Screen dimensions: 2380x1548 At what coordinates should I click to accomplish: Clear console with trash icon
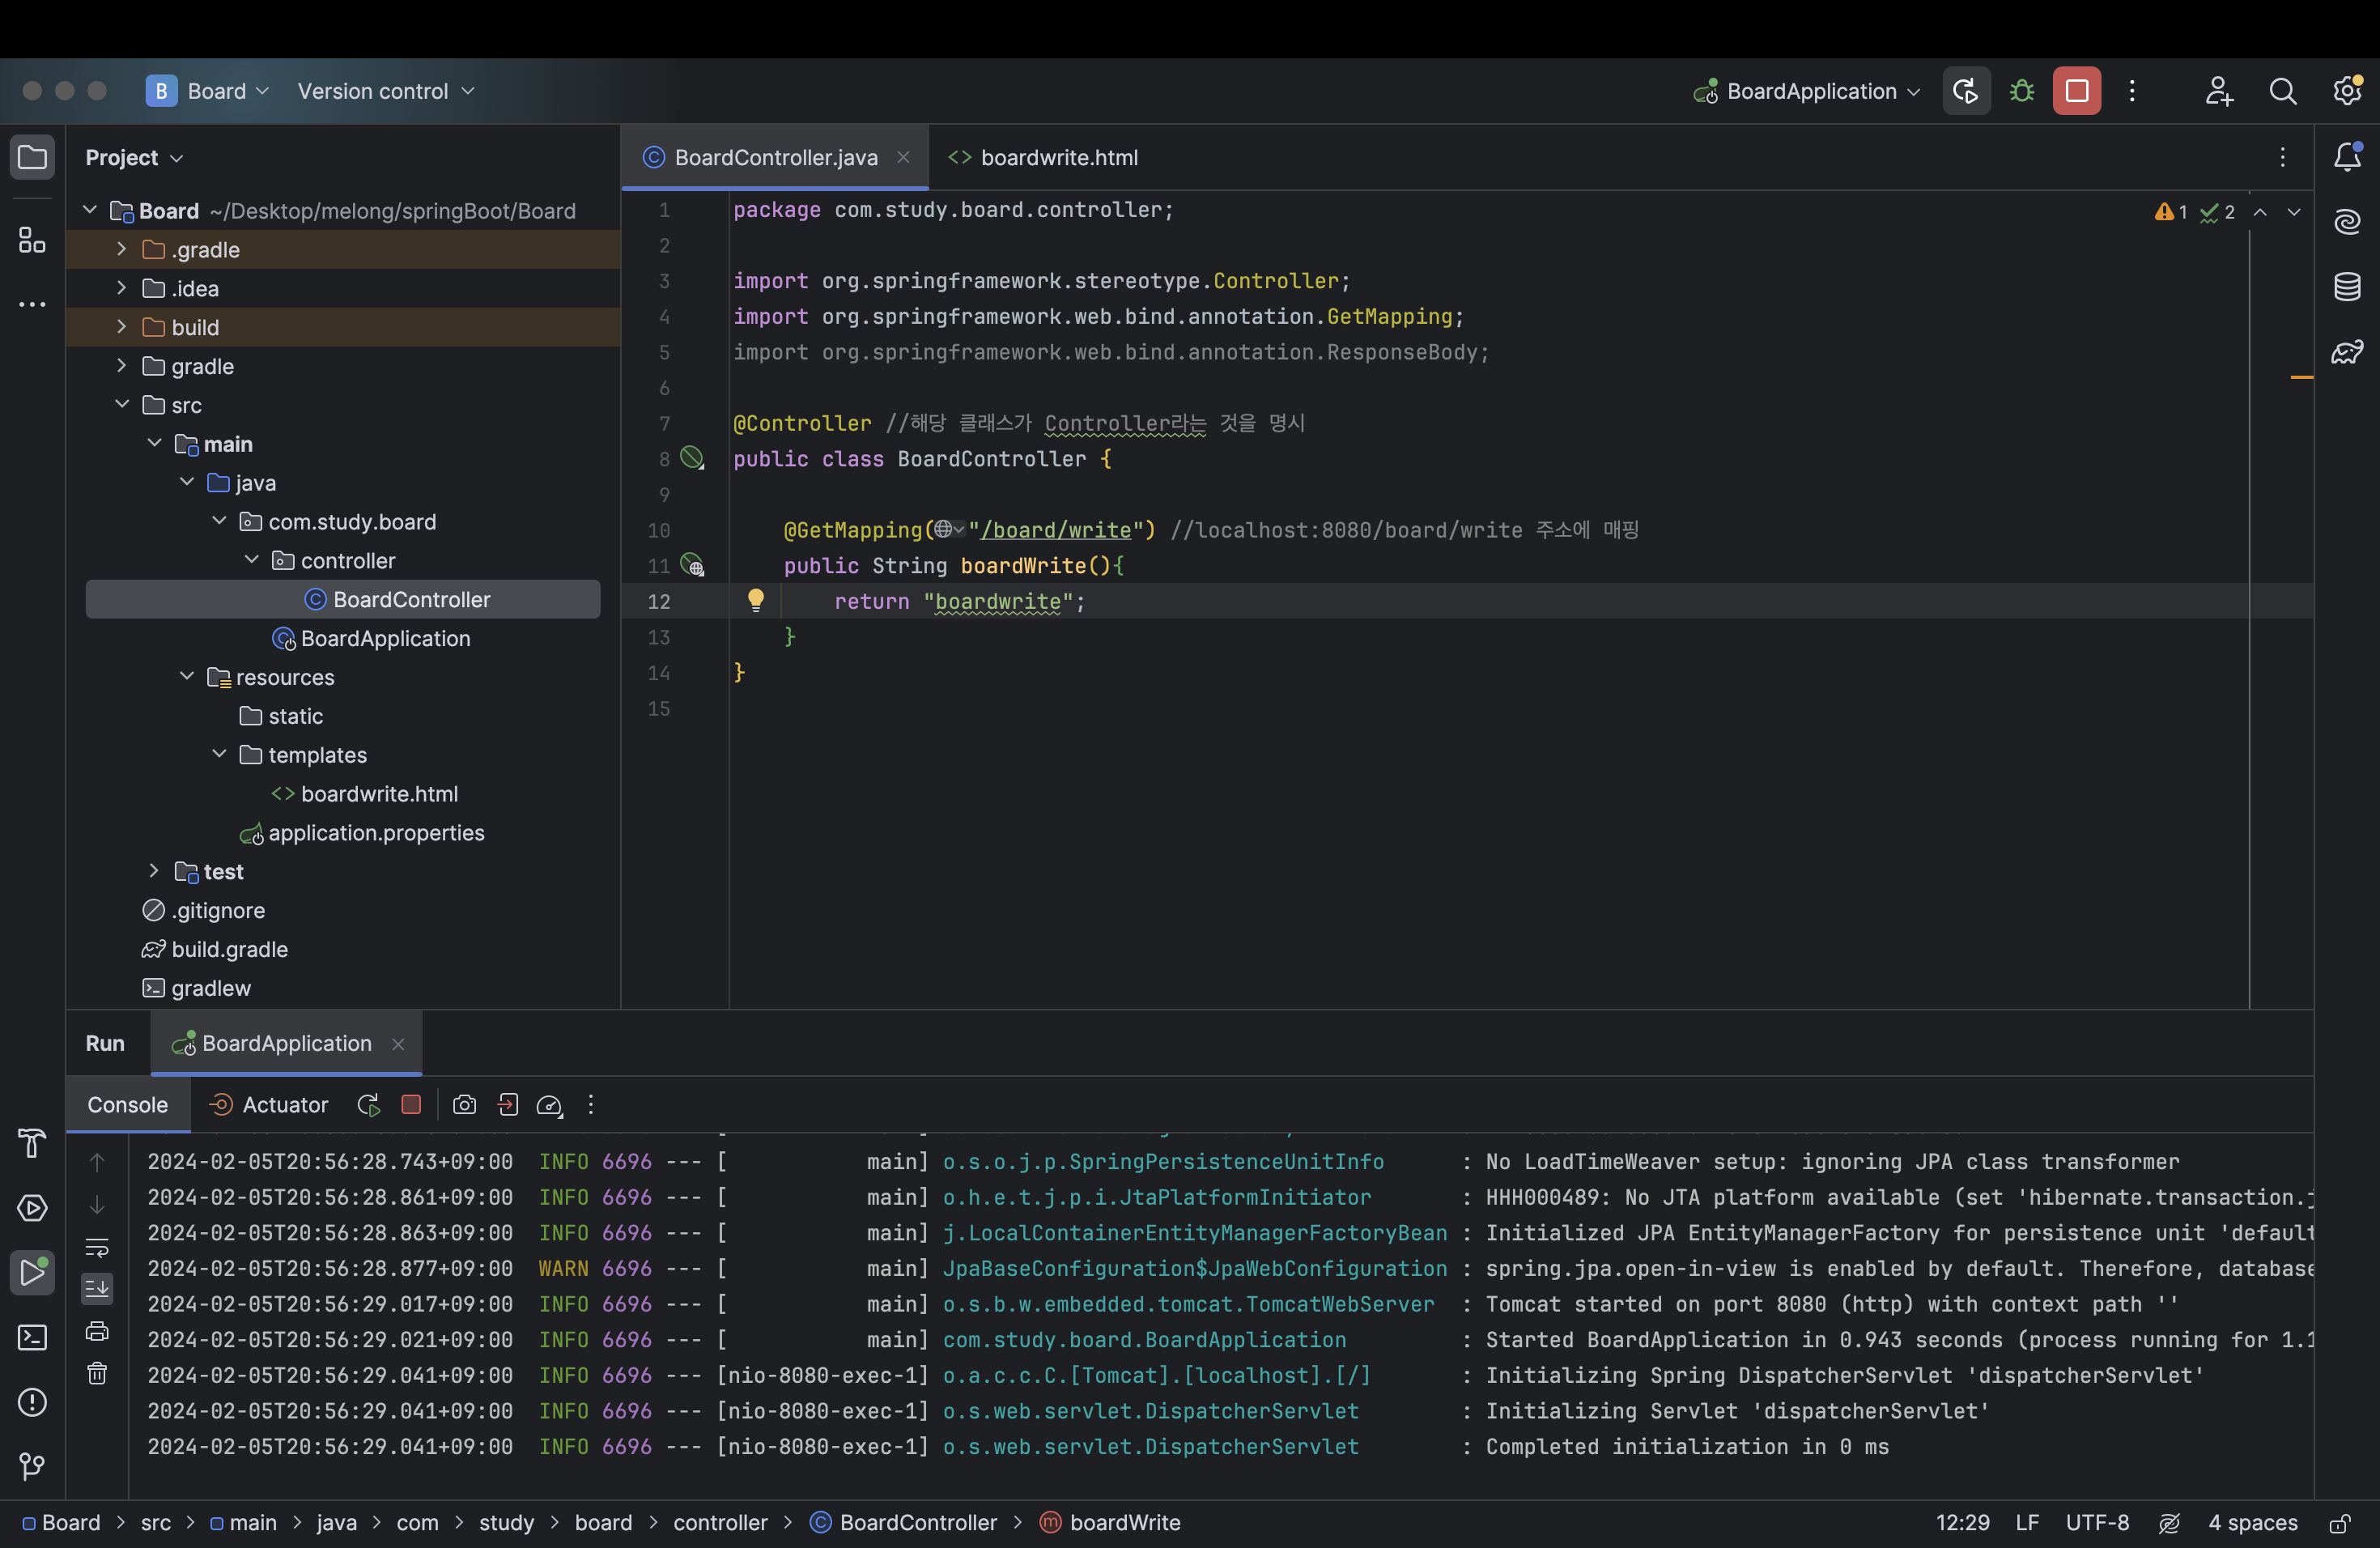pyautogui.click(x=97, y=1372)
